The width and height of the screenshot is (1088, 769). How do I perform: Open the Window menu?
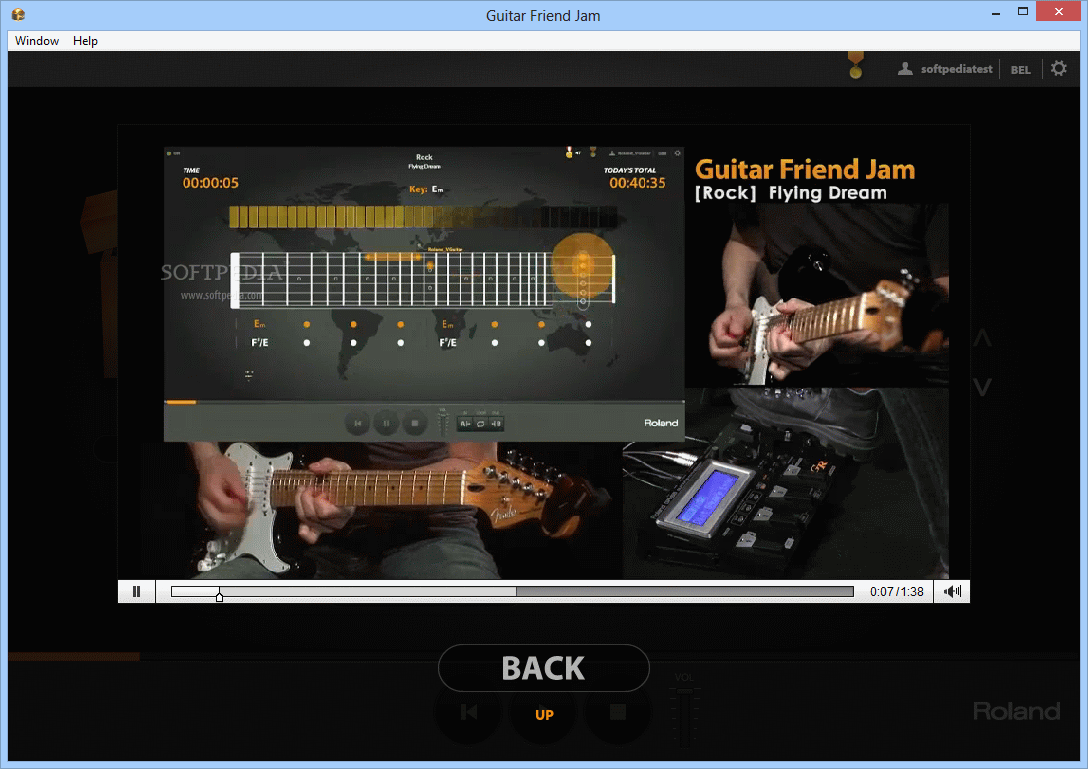click(x=37, y=41)
